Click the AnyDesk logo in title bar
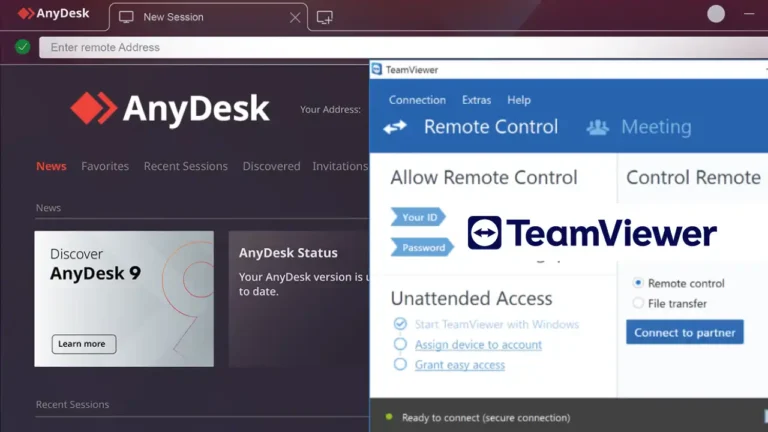 [x=53, y=13]
